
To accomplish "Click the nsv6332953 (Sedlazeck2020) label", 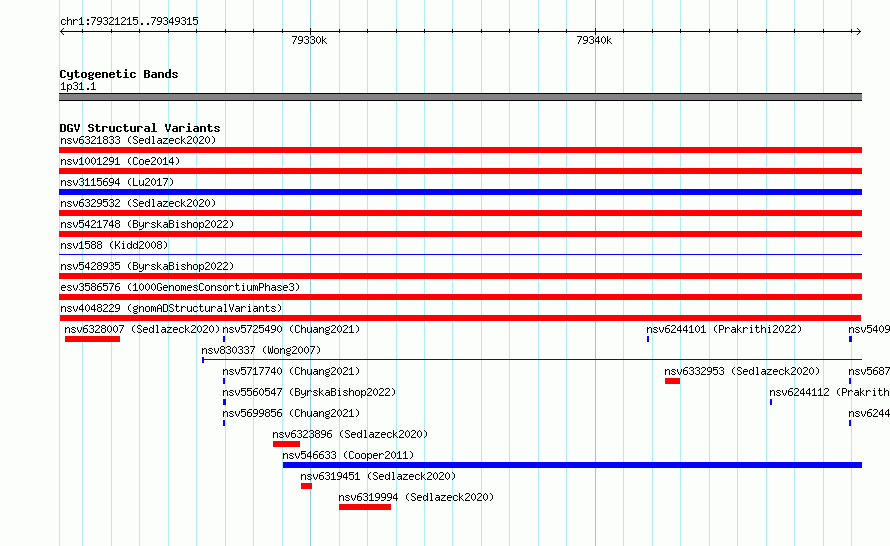I will (742, 371).
